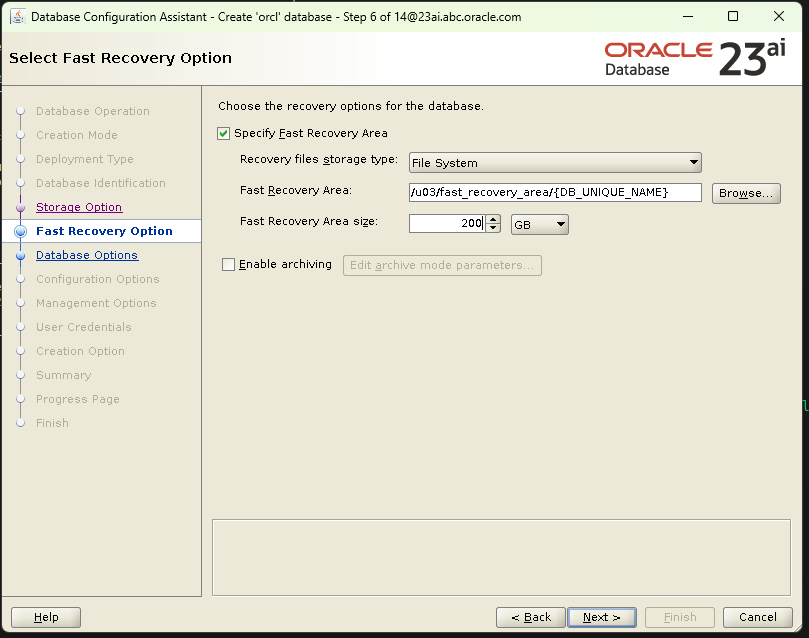Go Back to previous step
Viewport: 809px width, 638px height.
[x=530, y=617]
